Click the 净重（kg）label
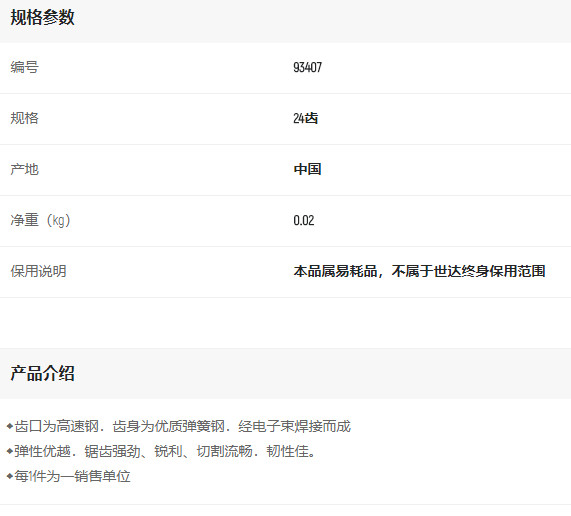The image size is (571, 516). [x=40, y=220]
